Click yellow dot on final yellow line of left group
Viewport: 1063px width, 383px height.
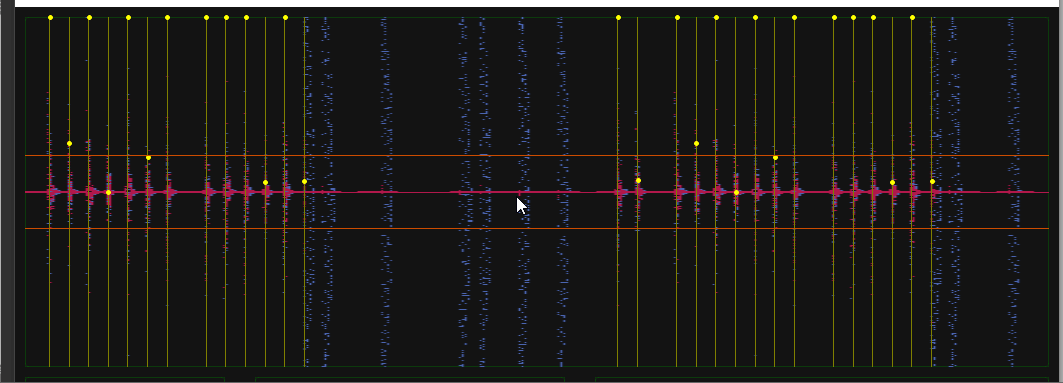[x=304, y=182]
